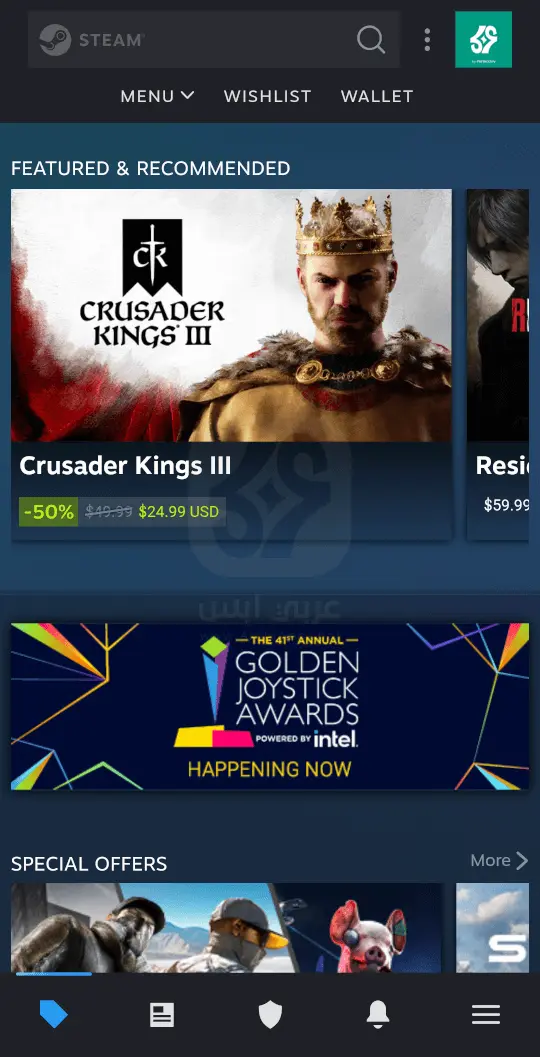Expand More special offers chevron

tap(500, 860)
